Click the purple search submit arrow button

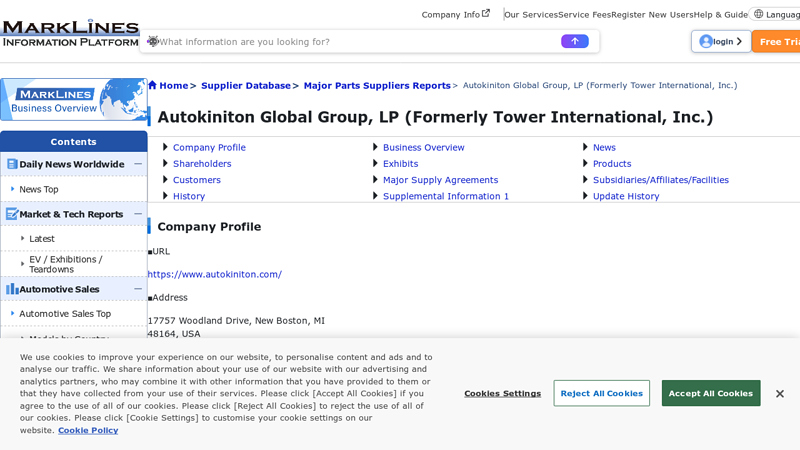pyautogui.click(x=574, y=41)
